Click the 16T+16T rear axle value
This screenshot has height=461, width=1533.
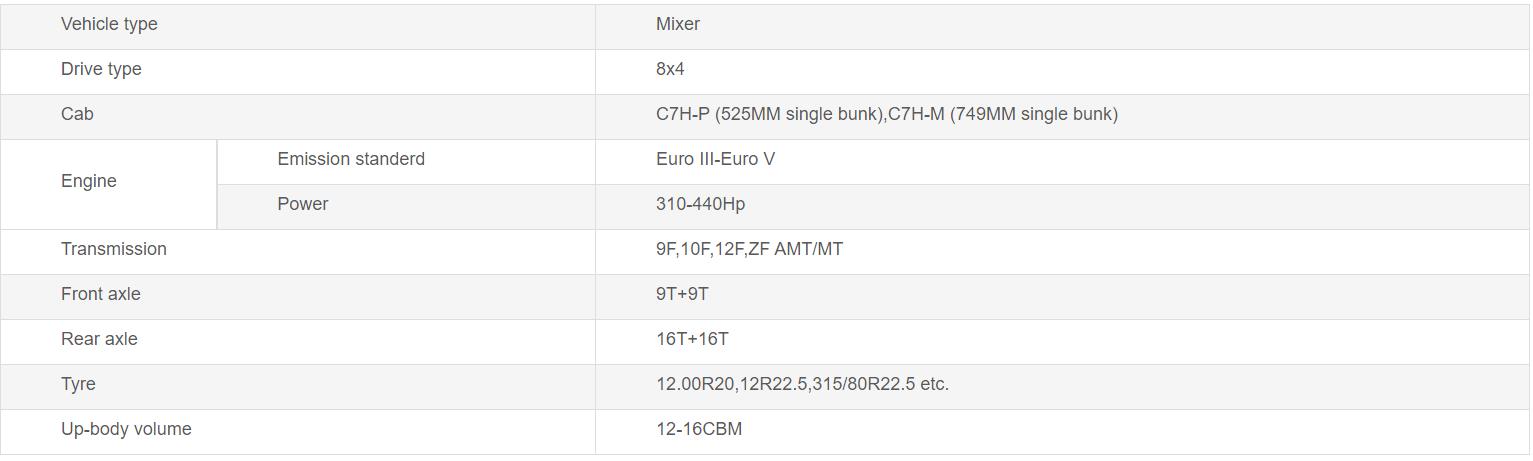692,339
